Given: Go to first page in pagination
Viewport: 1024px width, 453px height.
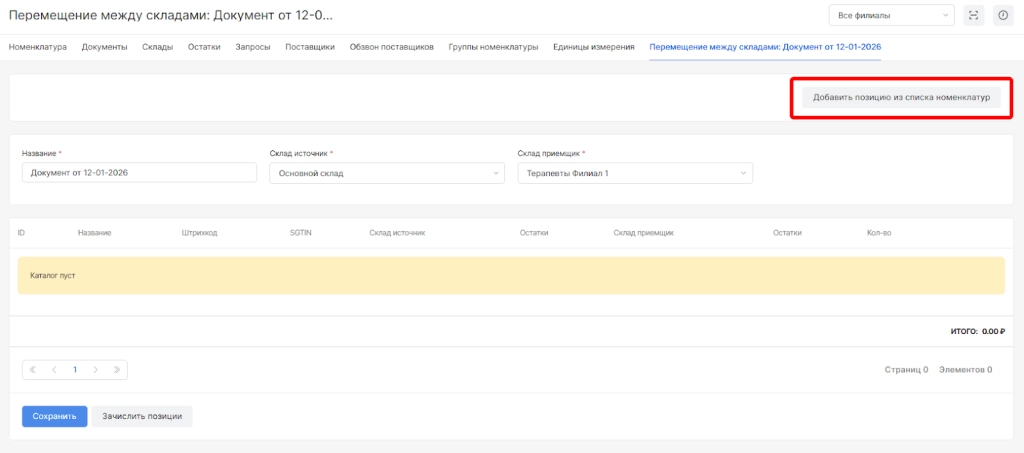Looking at the screenshot, I should [33, 370].
